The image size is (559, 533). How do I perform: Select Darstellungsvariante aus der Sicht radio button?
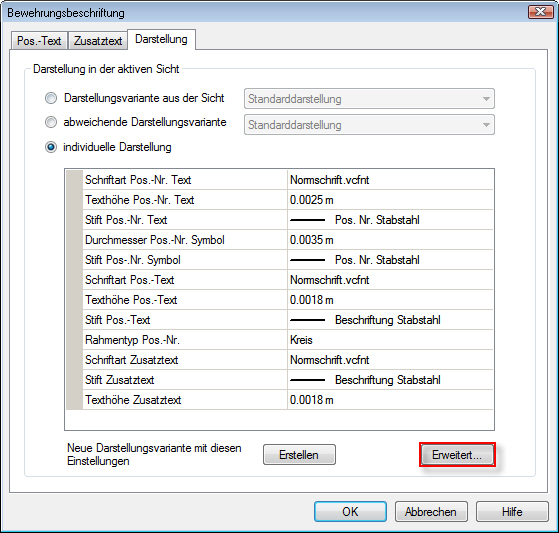tap(51, 98)
